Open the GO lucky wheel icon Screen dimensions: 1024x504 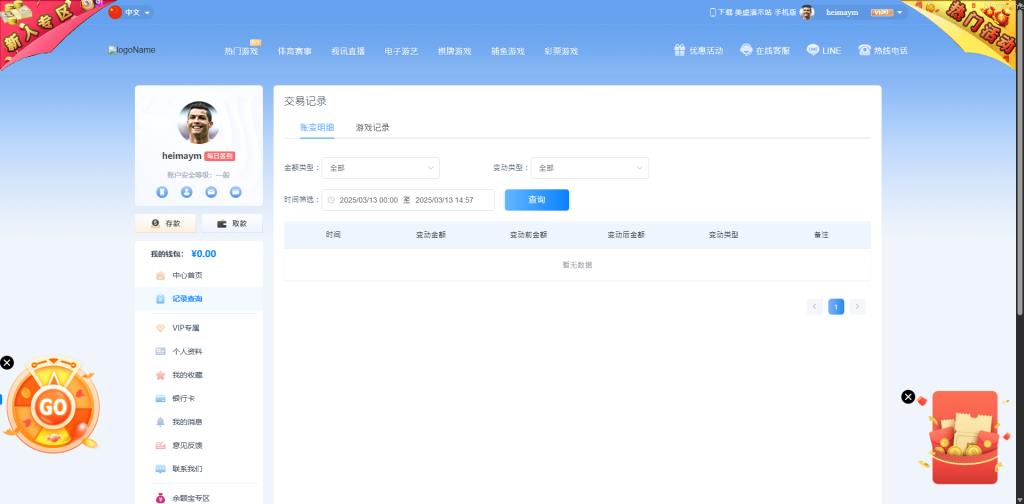52,407
